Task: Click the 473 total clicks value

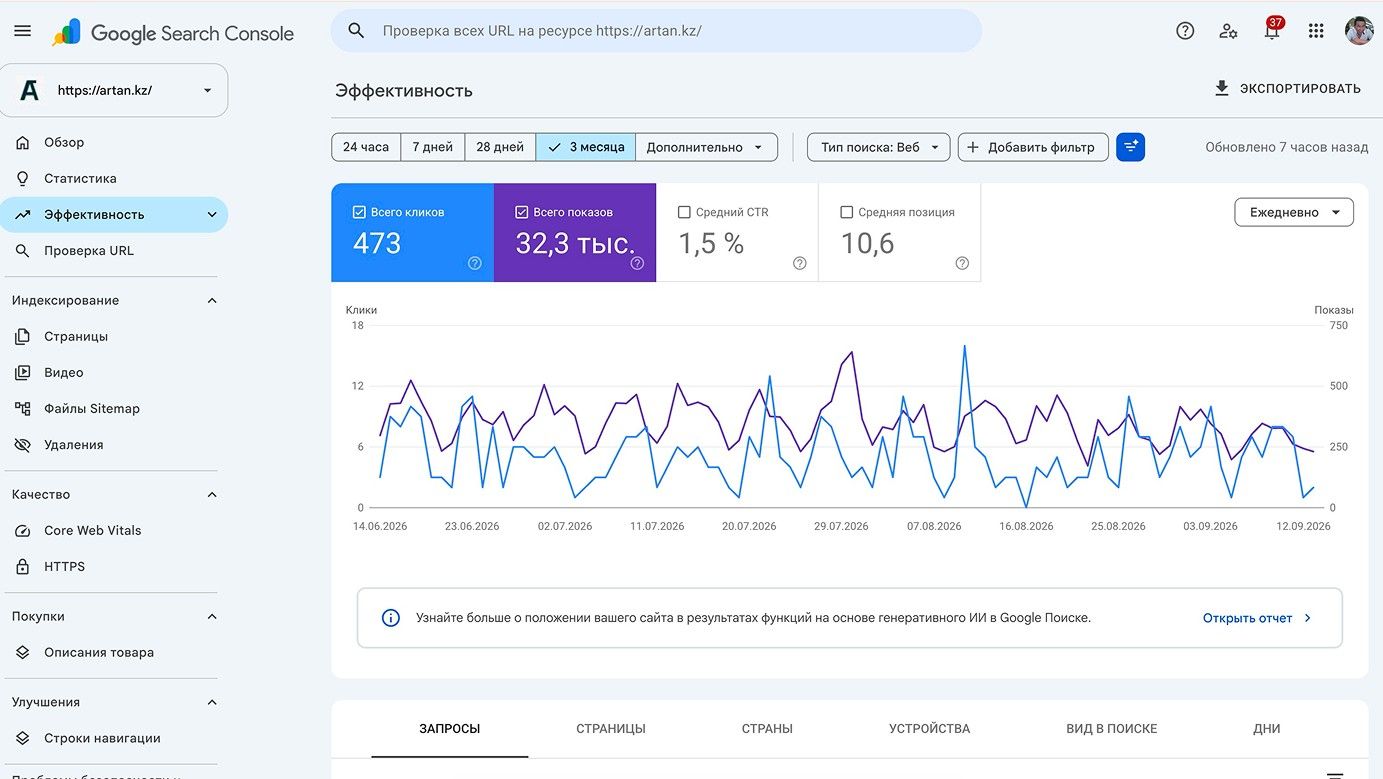Action: coord(377,243)
